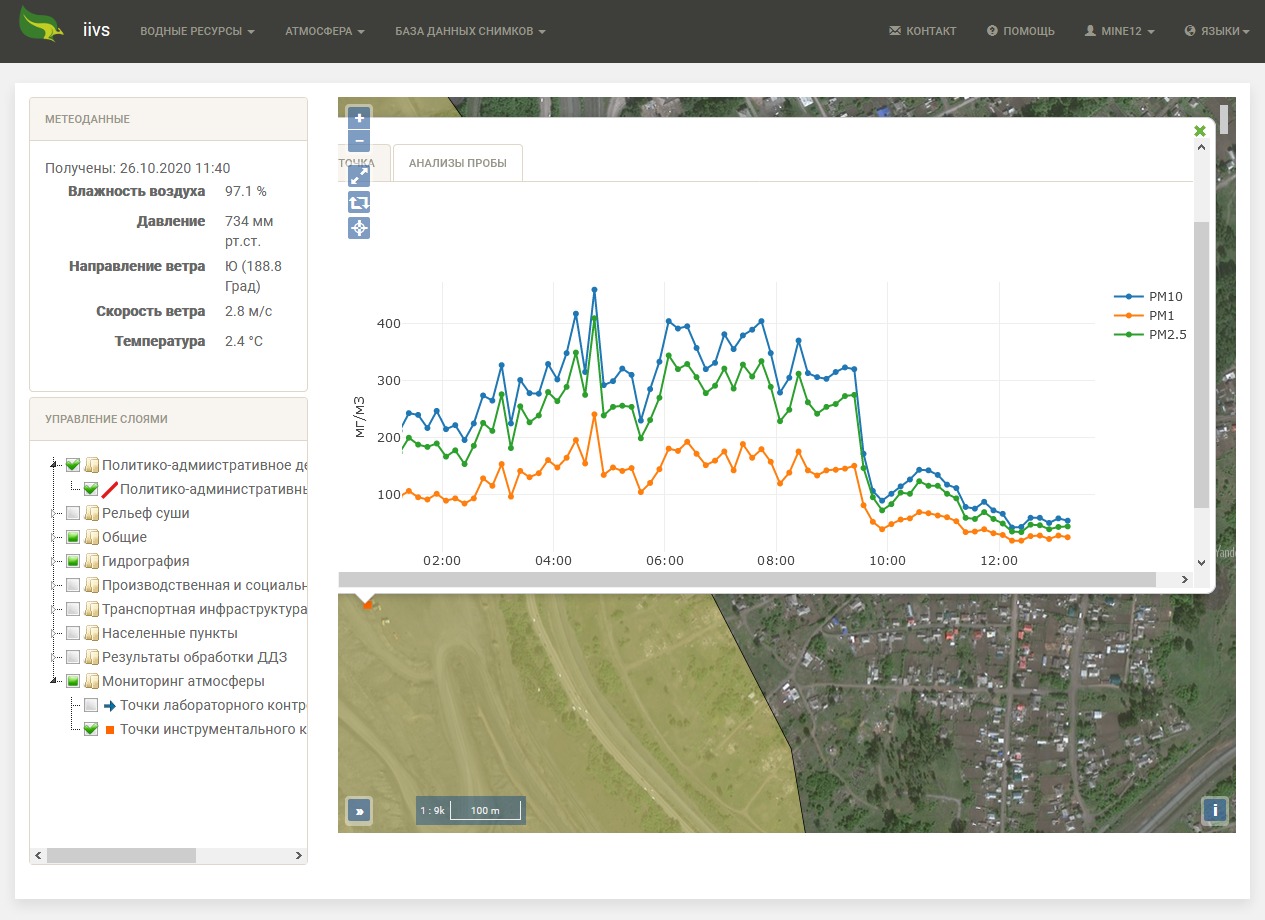Open the map info button
The height and width of the screenshot is (920, 1265).
point(1215,810)
